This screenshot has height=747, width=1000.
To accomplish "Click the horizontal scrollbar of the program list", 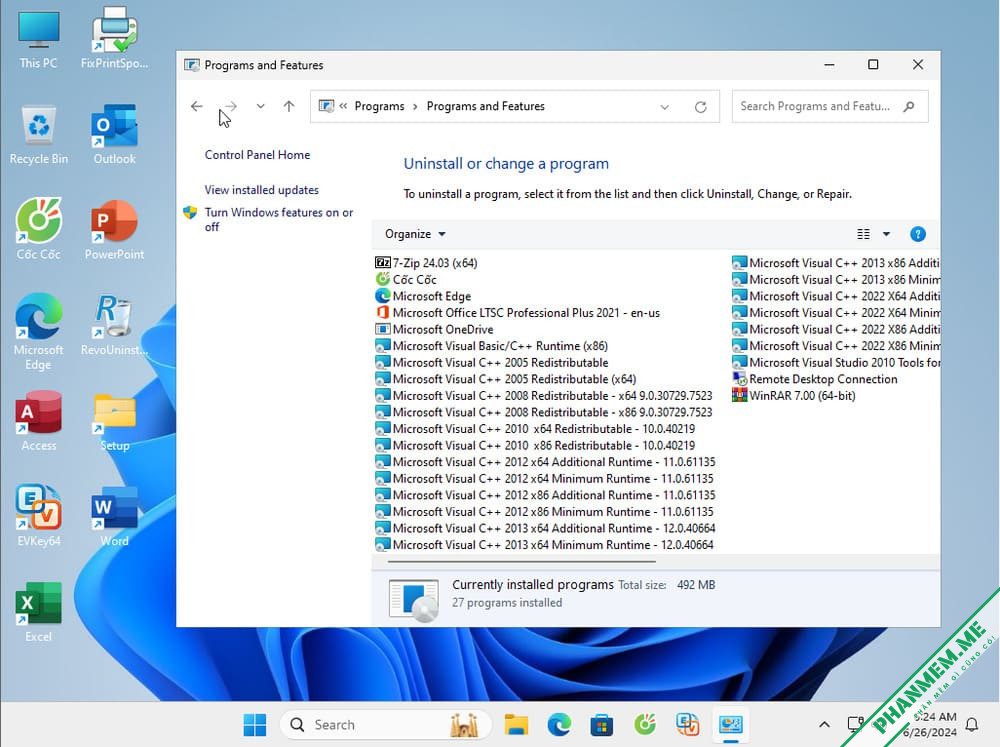I will [x=521, y=562].
